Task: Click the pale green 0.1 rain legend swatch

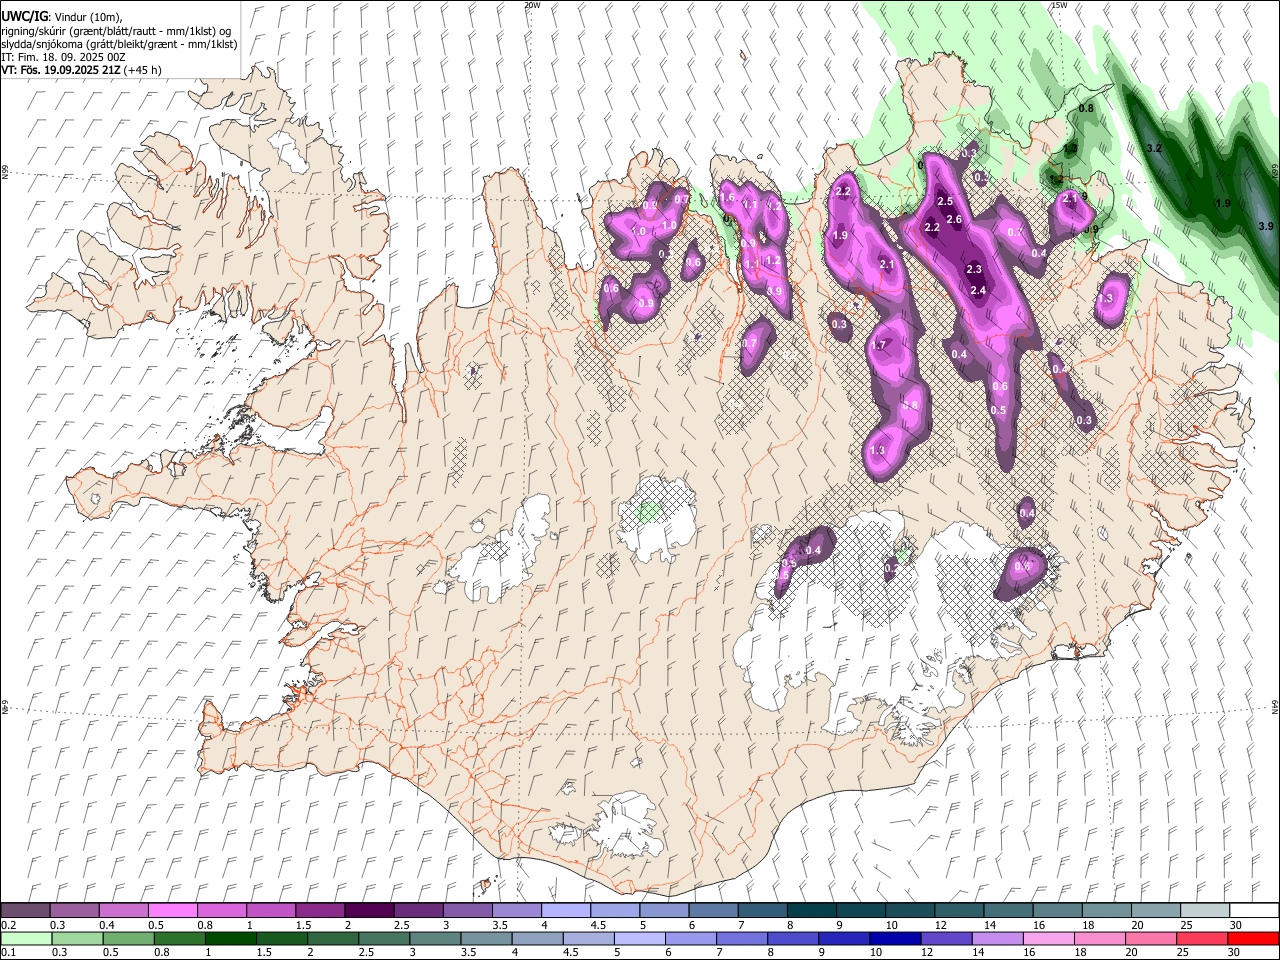Action: 26,939
